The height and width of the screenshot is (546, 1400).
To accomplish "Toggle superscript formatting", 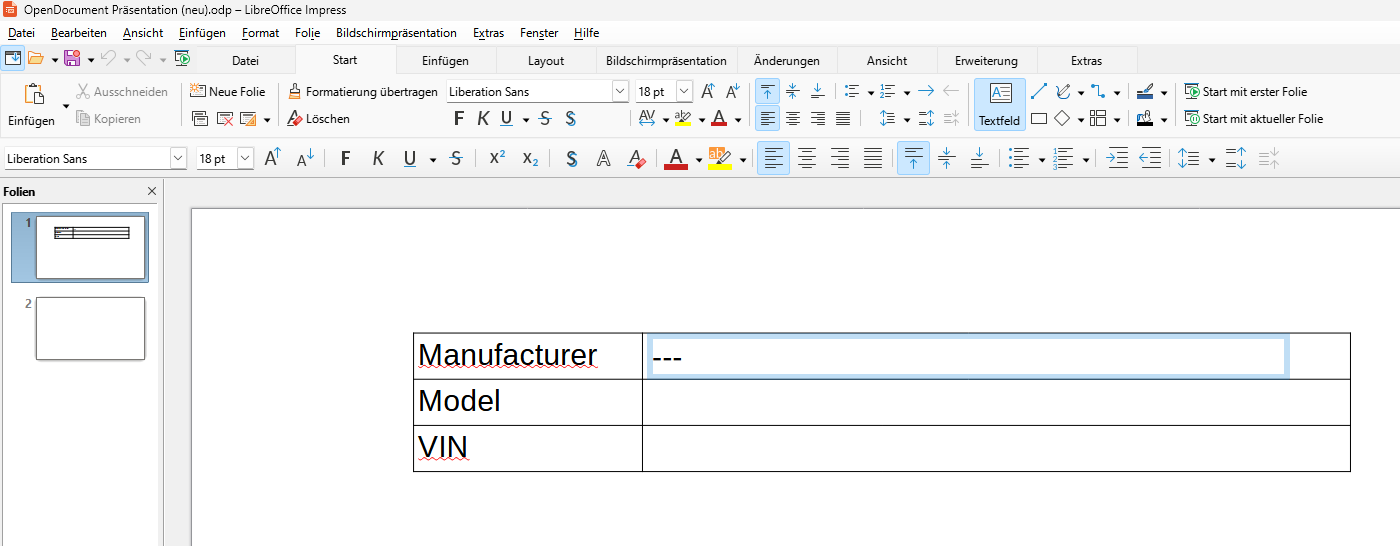I will click(x=497, y=158).
